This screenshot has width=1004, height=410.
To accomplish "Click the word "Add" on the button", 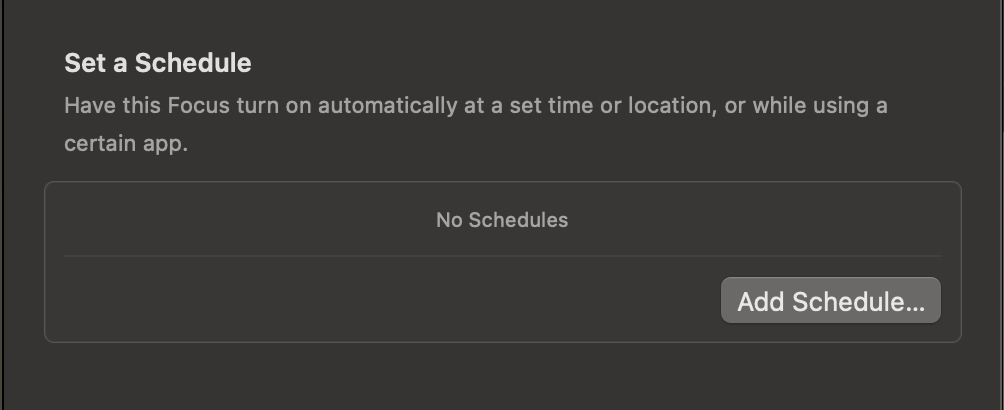I will point(761,301).
